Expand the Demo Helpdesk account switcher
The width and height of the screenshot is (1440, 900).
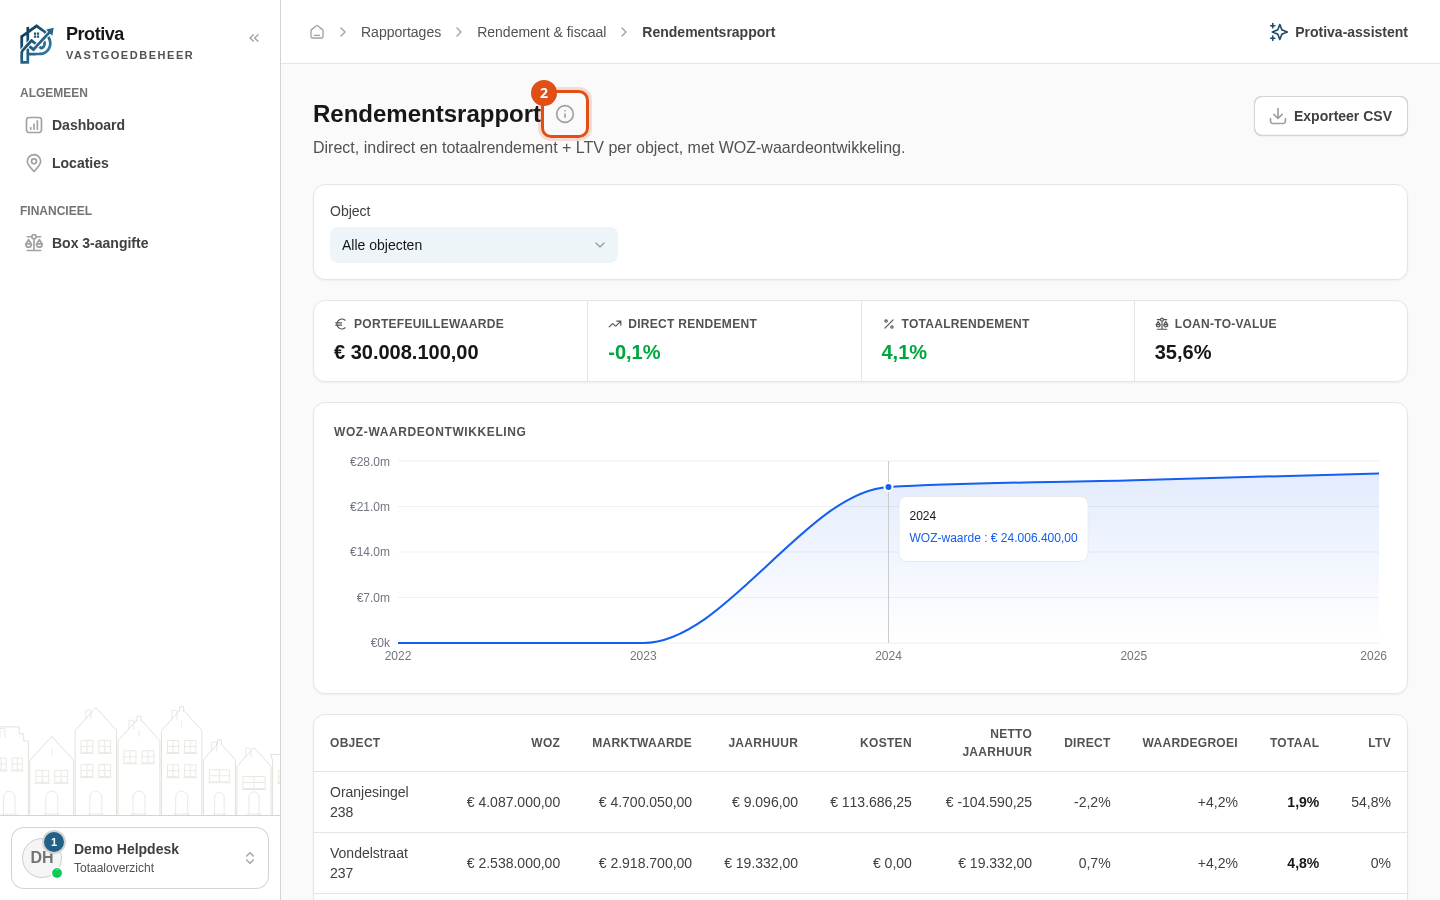tap(140, 858)
